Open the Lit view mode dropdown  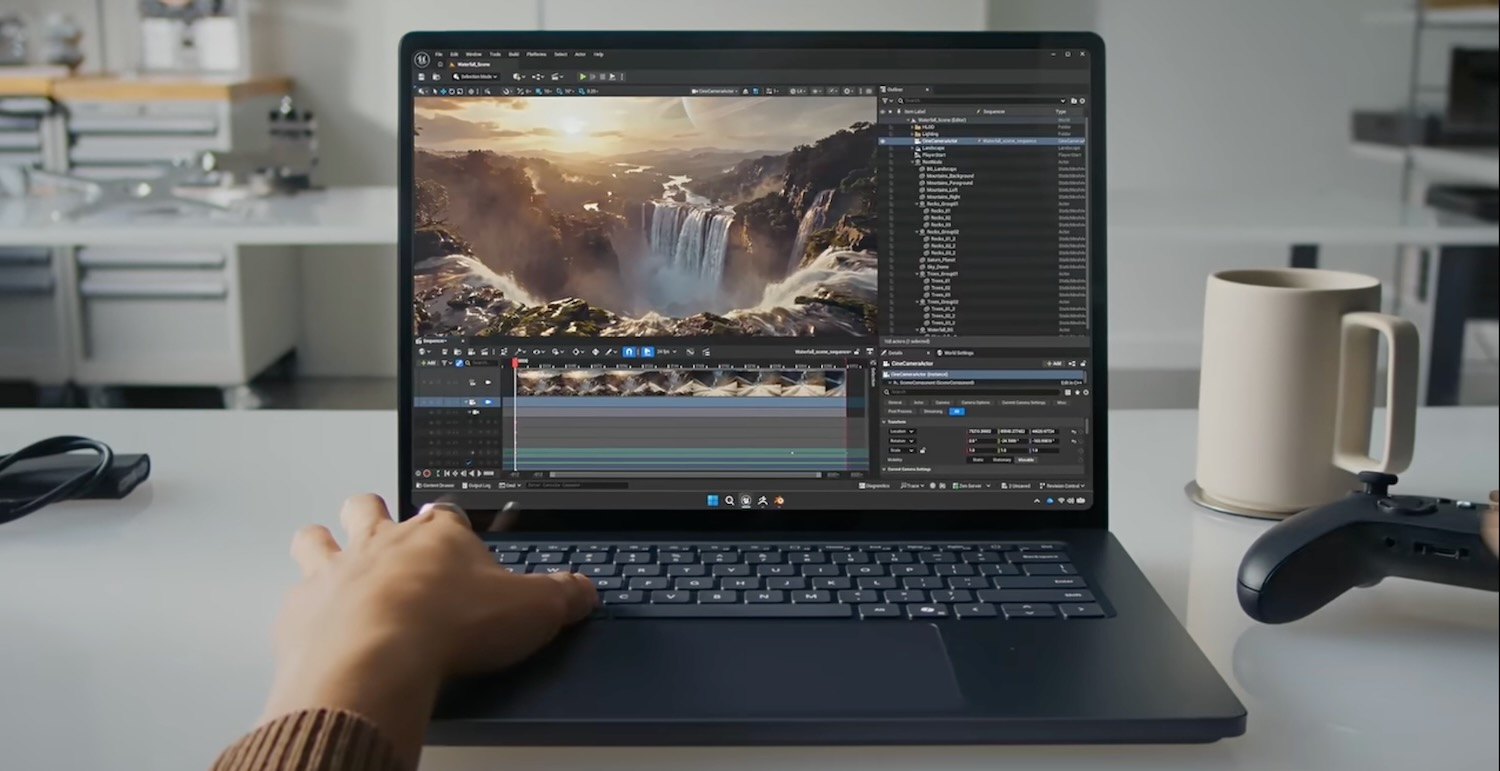pos(798,91)
